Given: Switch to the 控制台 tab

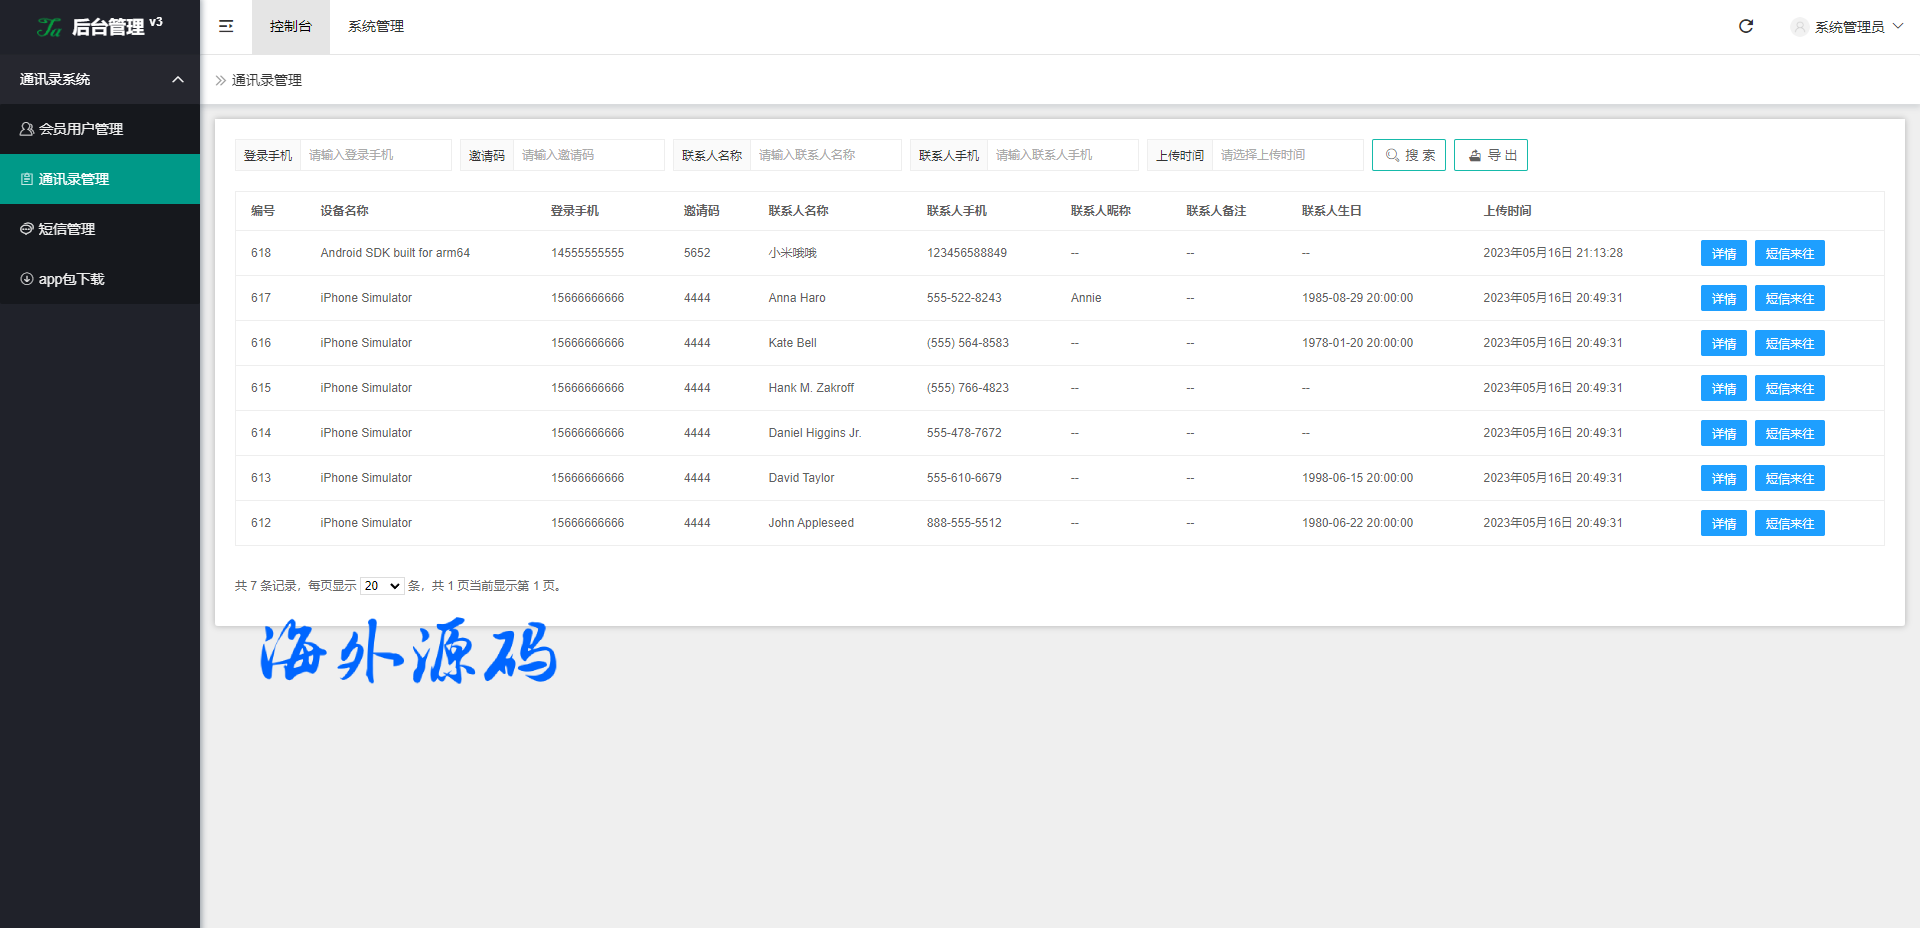Looking at the screenshot, I should (x=290, y=26).
